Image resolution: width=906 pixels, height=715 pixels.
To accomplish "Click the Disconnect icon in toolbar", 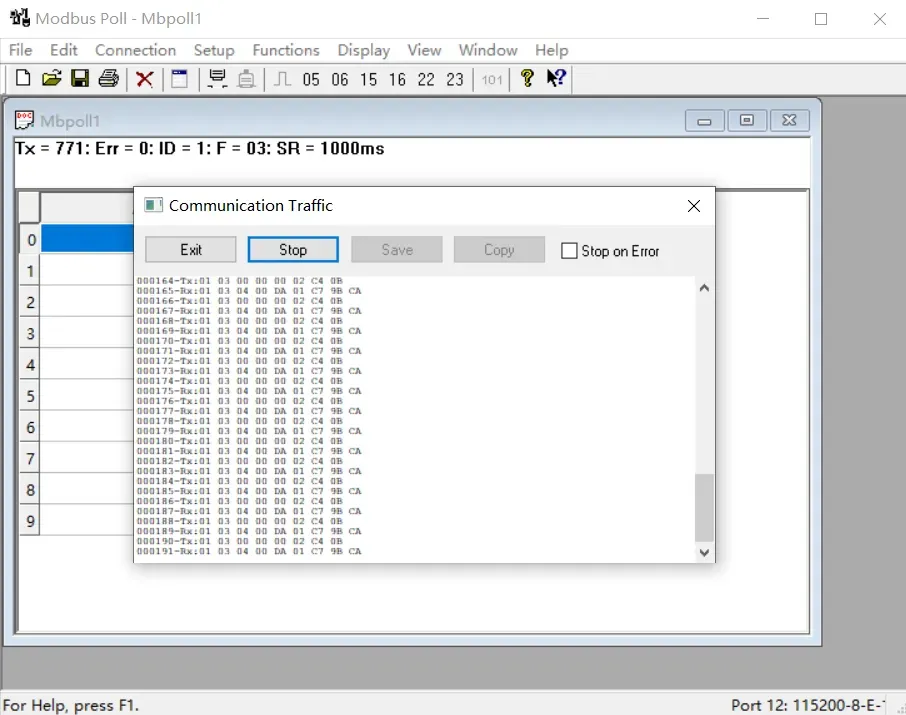I will coord(246,79).
